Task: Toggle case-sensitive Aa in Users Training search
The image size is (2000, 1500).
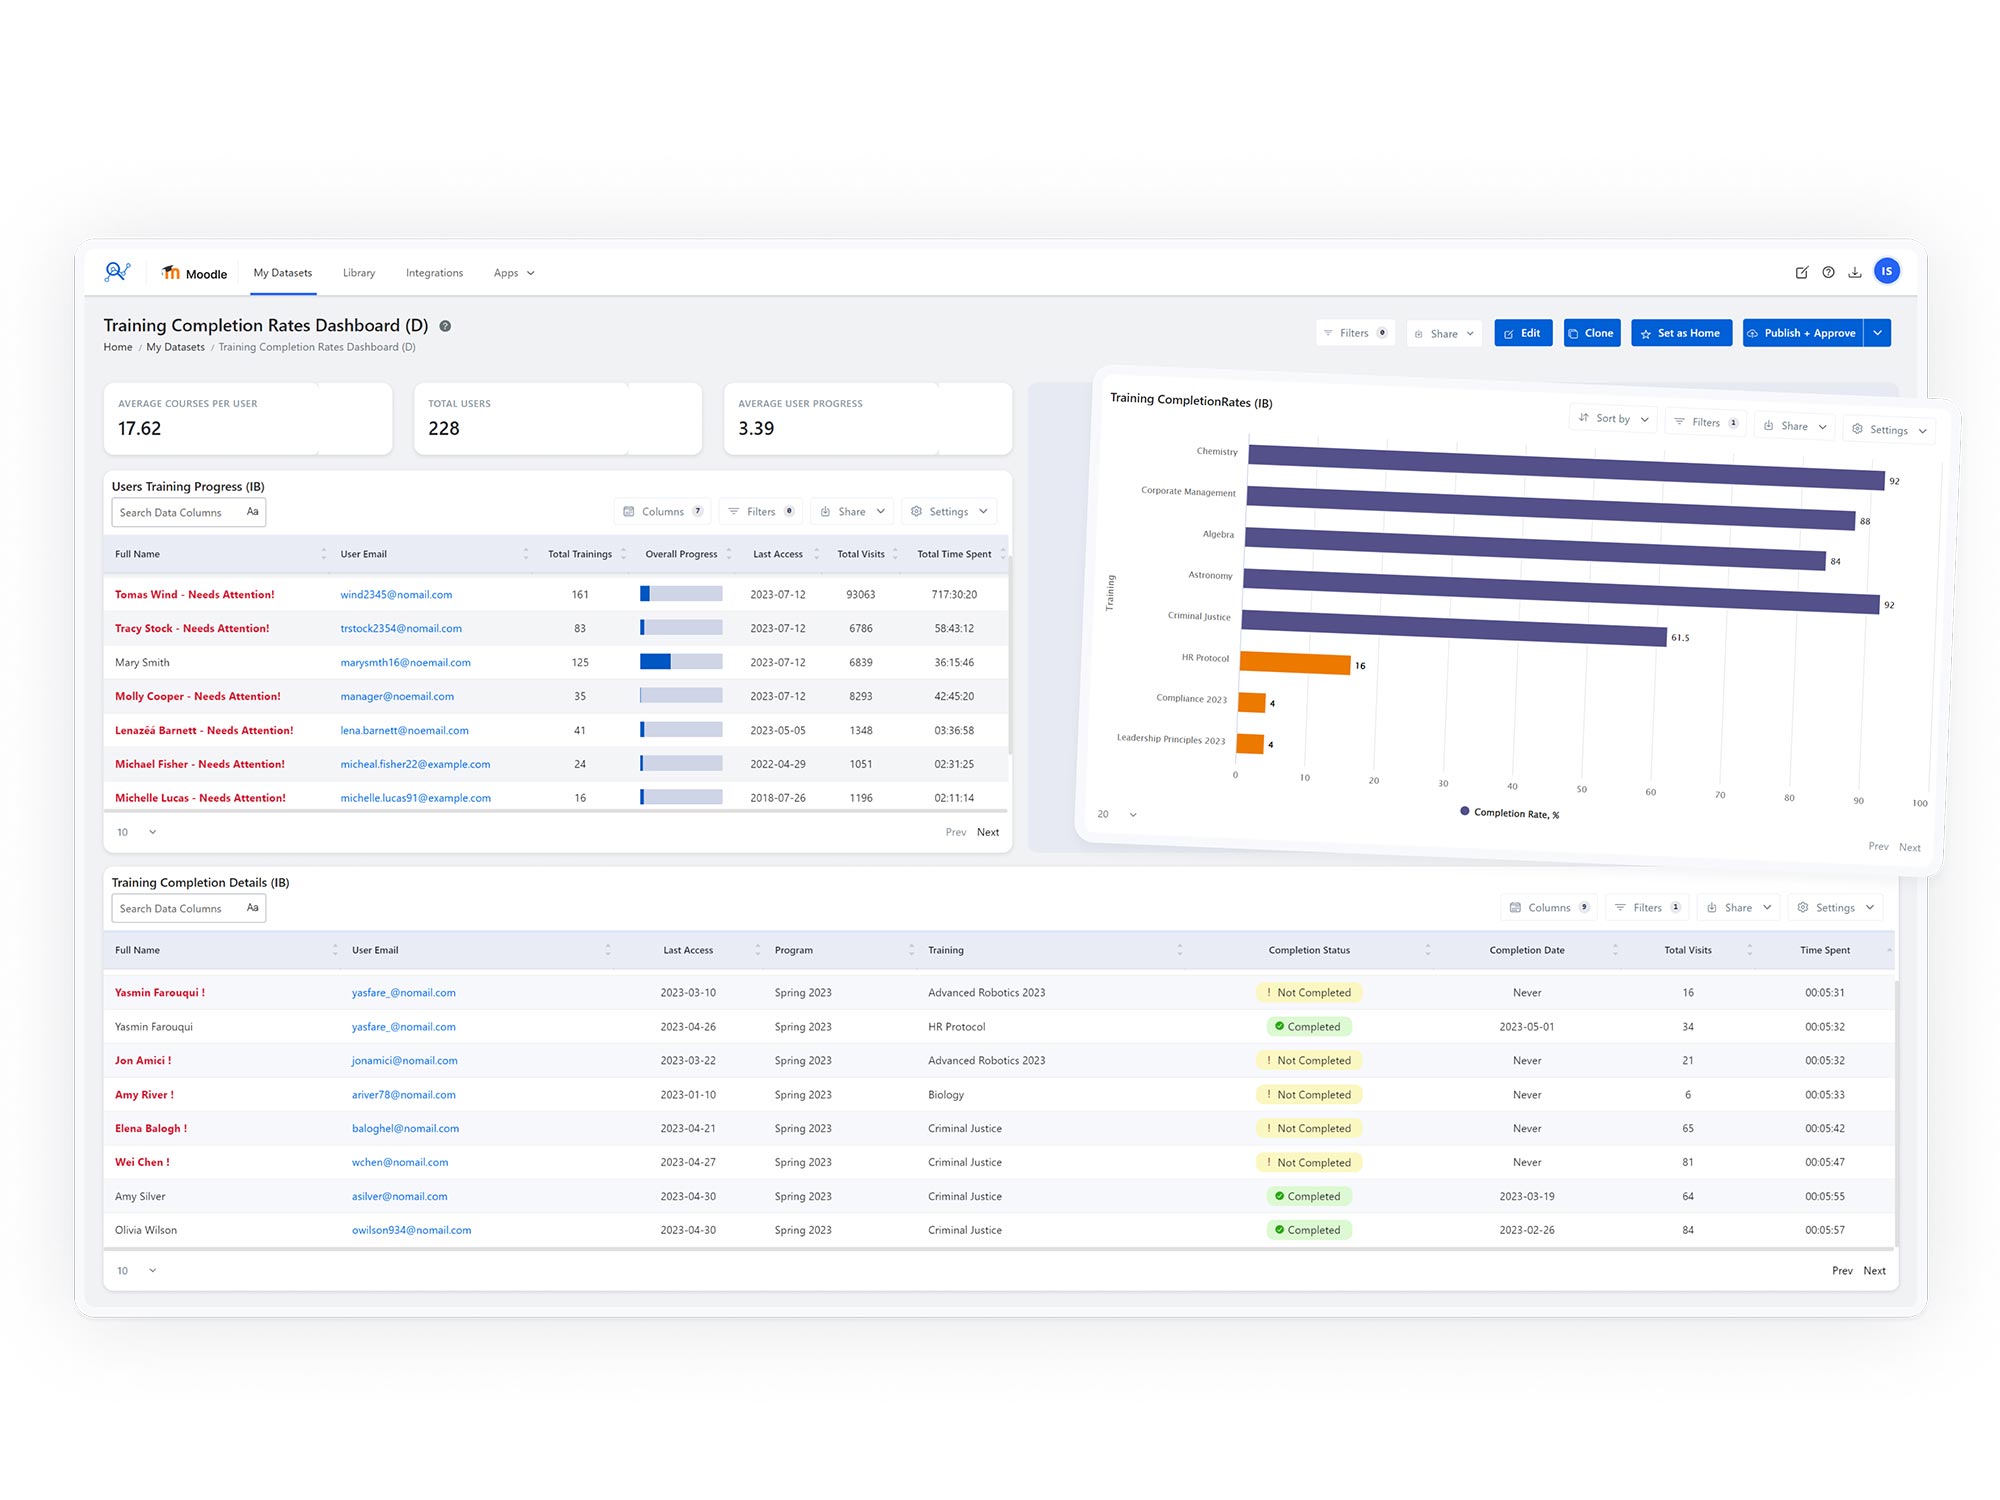Action: point(252,512)
